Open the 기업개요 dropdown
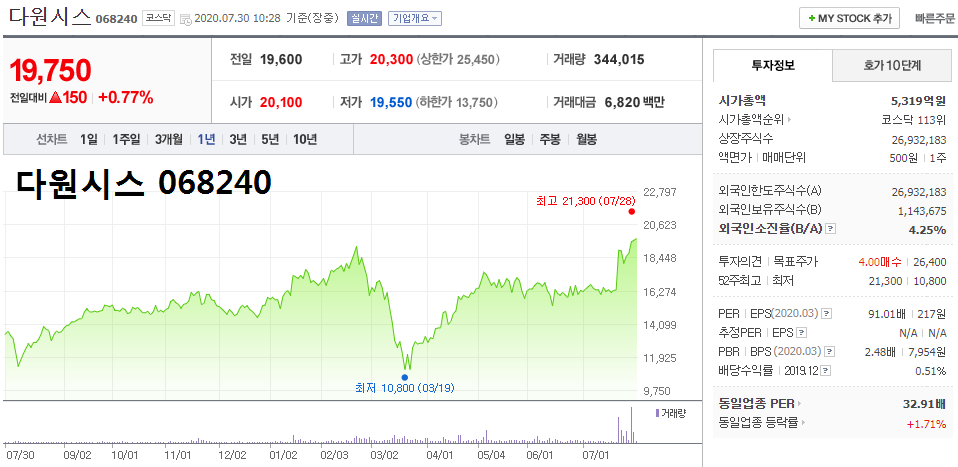This screenshot has height=467, width=958. (415, 18)
